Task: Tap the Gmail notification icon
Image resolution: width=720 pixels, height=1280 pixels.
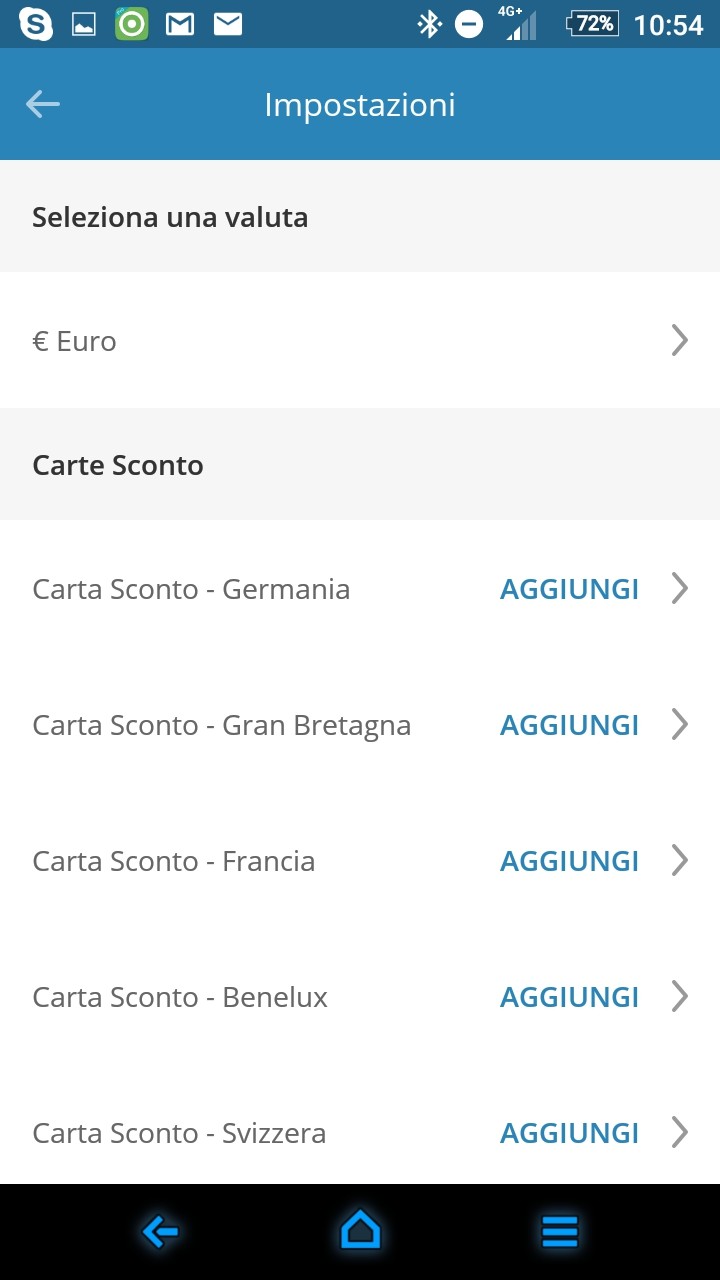Action: (x=180, y=24)
